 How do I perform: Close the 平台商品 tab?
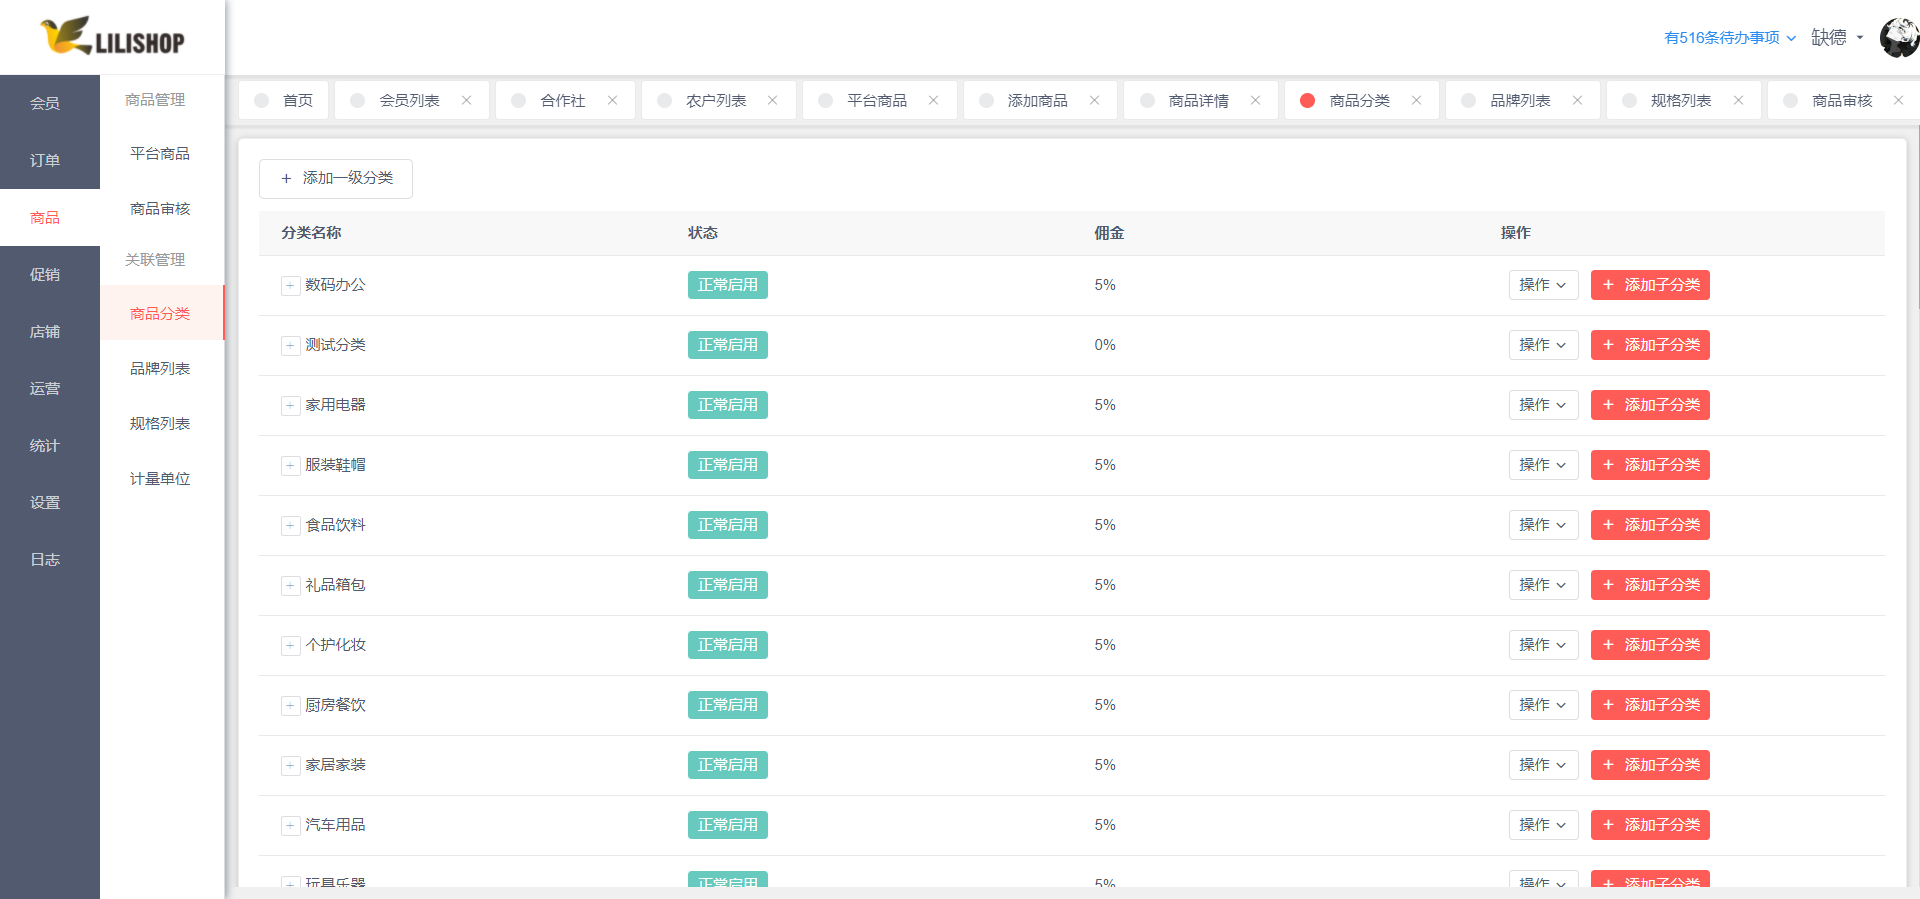coord(933,100)
